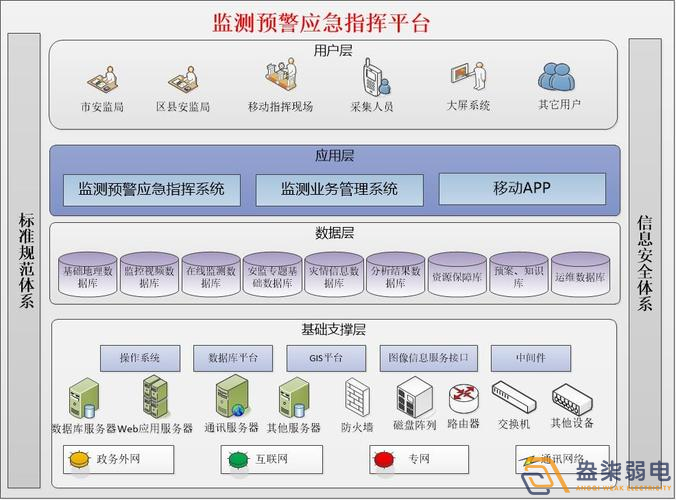Screen dimensions: 676x500
Task: Click the GIS平台 label box
Action: pos(326,357)
